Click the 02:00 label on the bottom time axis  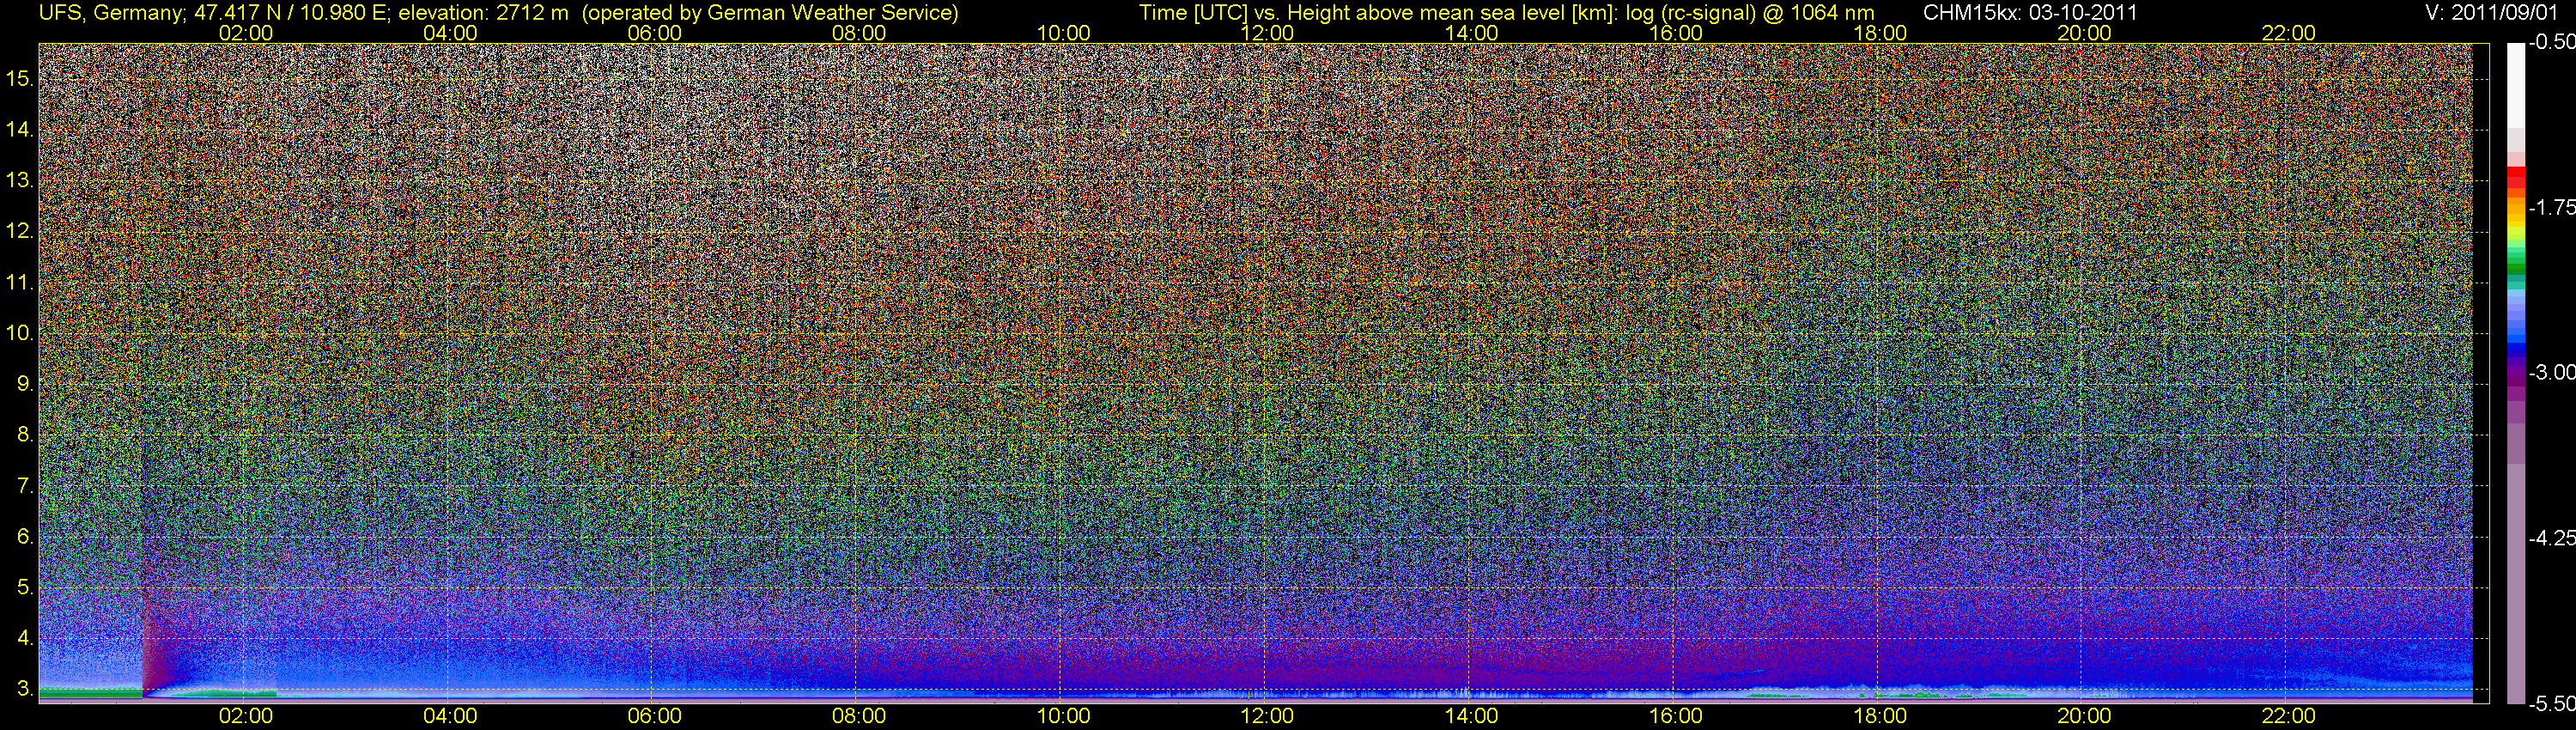[246, 716]
